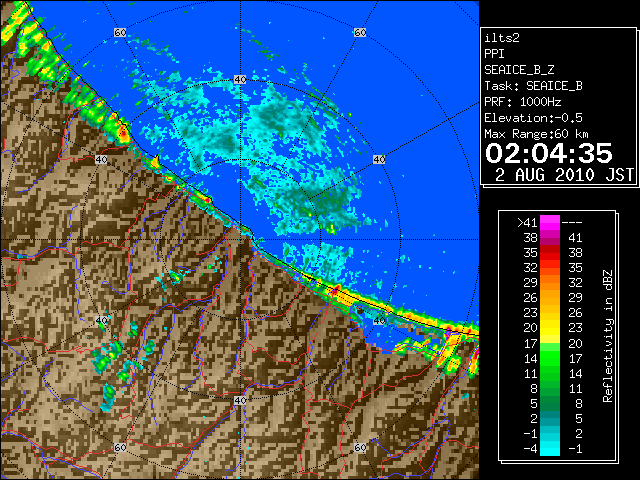This screenshot has height=480, width=640.
Task: Click the 'PRF: 1000Hz' value
Action: [523, 102]
